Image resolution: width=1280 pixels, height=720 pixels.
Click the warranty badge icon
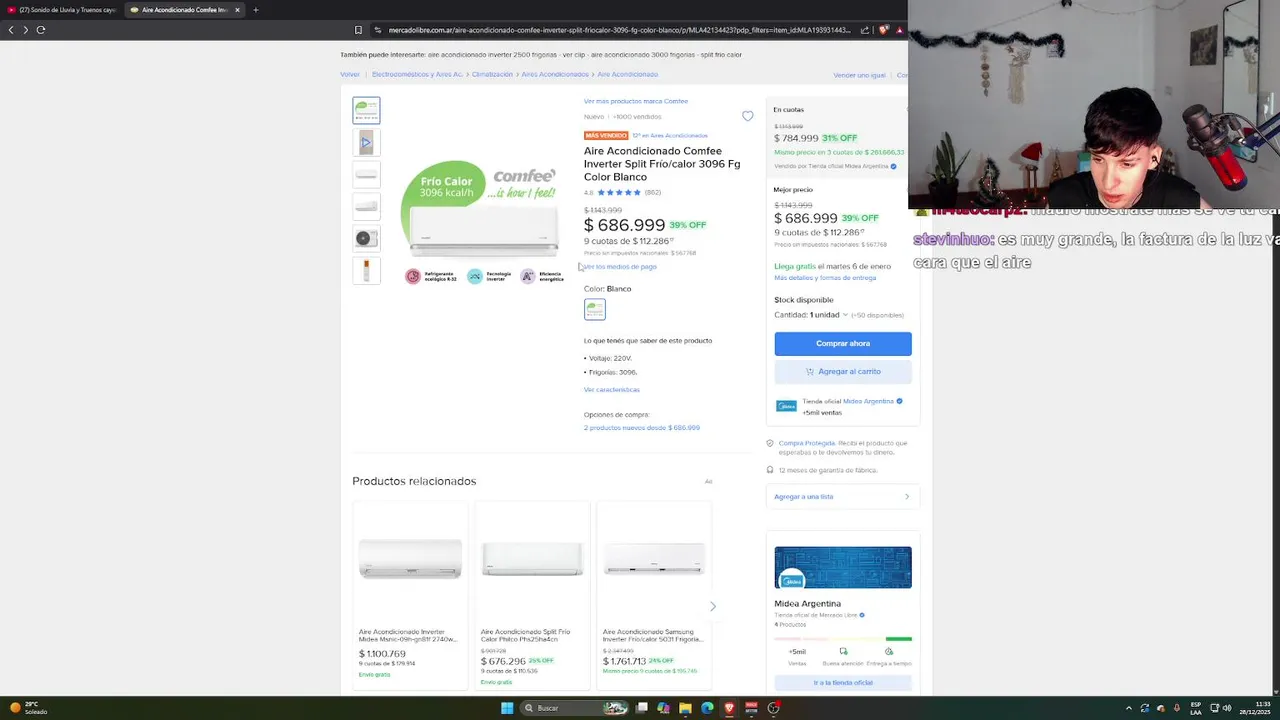click(770, 470)
